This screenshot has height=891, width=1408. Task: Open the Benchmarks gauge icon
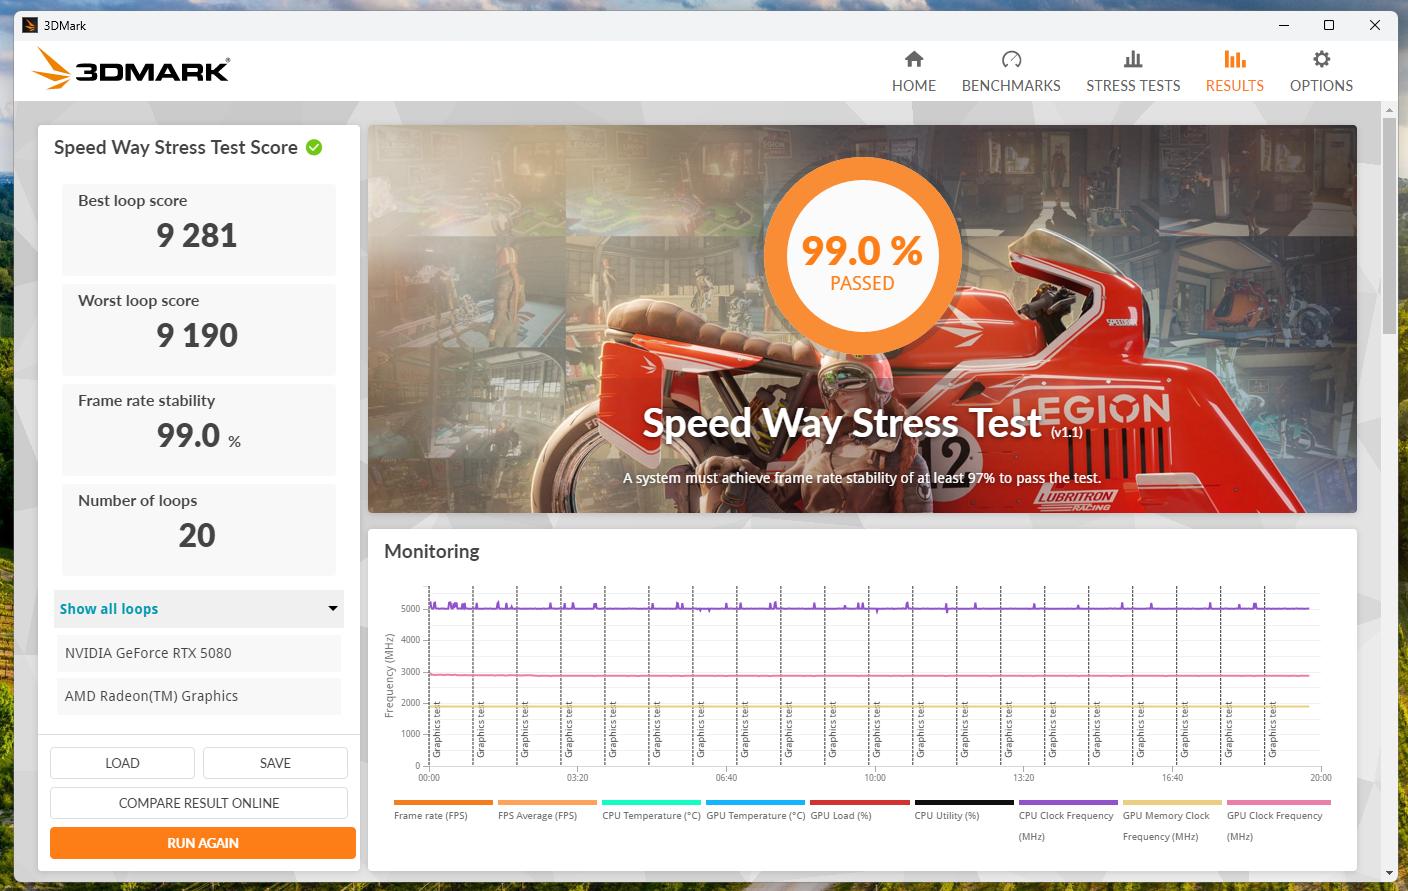[x=1011, y=59]
